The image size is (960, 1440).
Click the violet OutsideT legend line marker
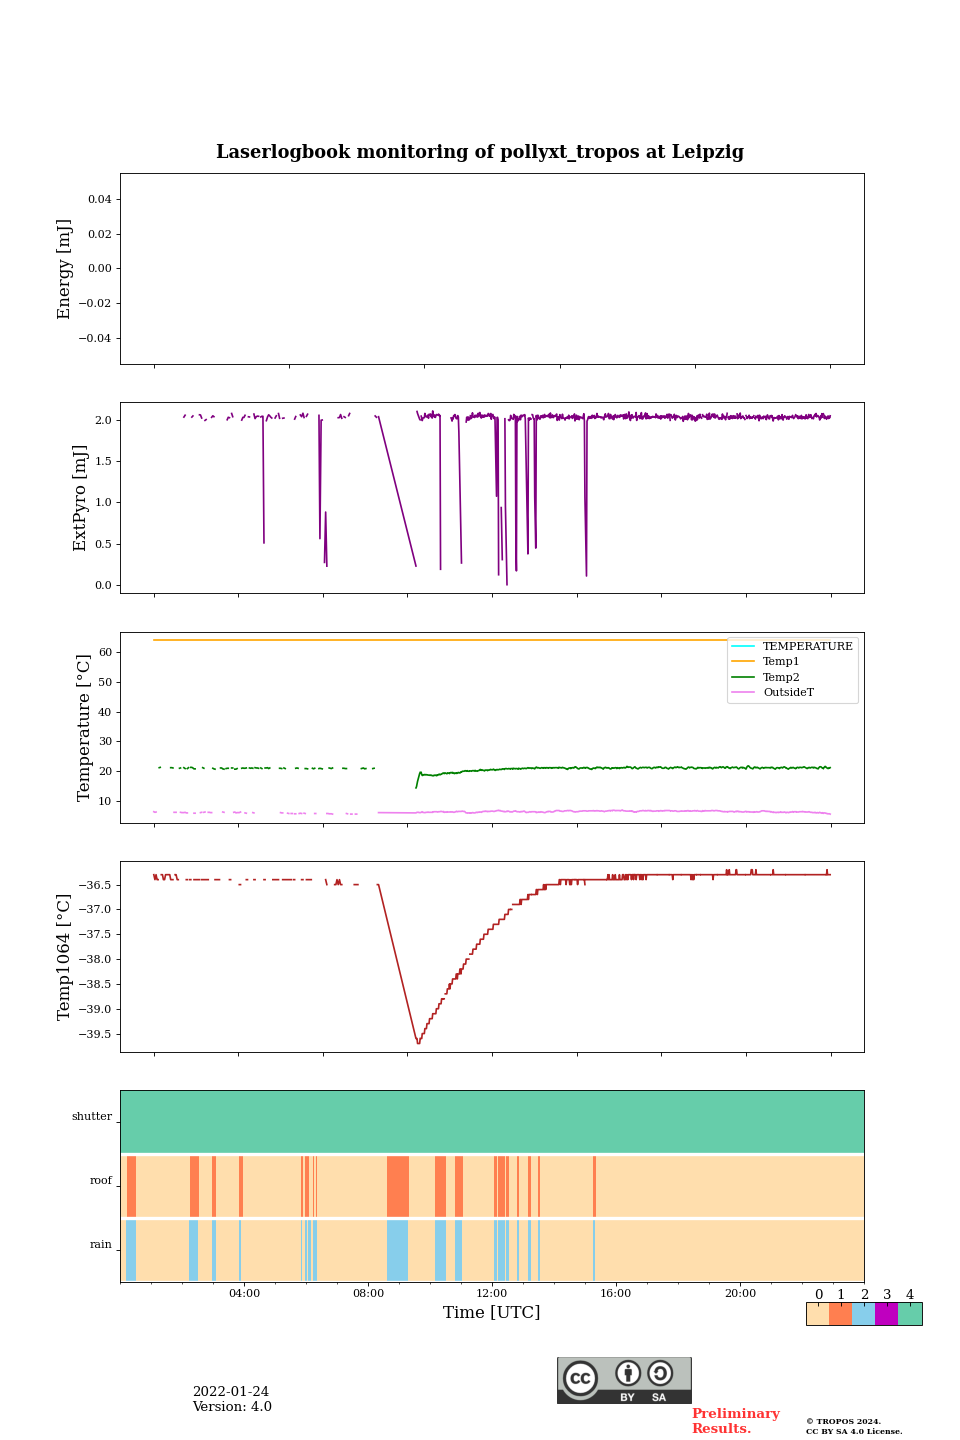click(743, 692)
